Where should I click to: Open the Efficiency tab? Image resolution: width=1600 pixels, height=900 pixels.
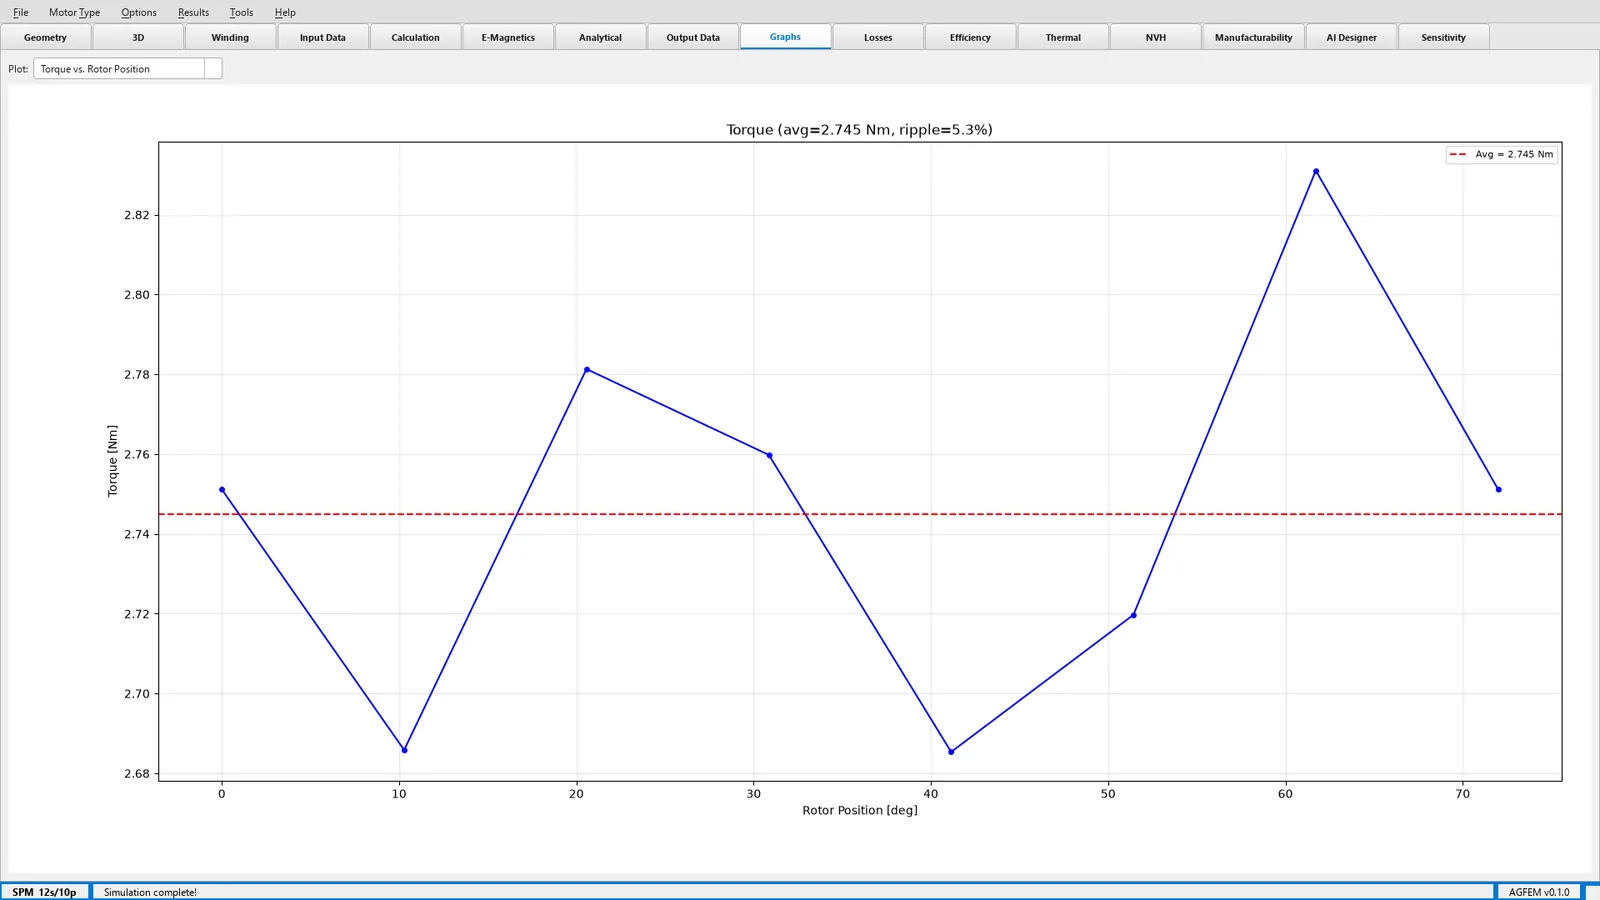[x=970, y=37]
